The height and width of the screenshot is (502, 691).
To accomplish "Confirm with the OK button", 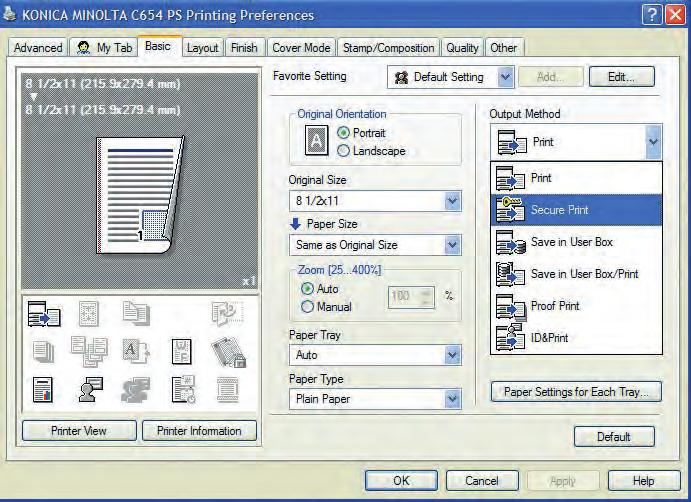I will point(401,480).
